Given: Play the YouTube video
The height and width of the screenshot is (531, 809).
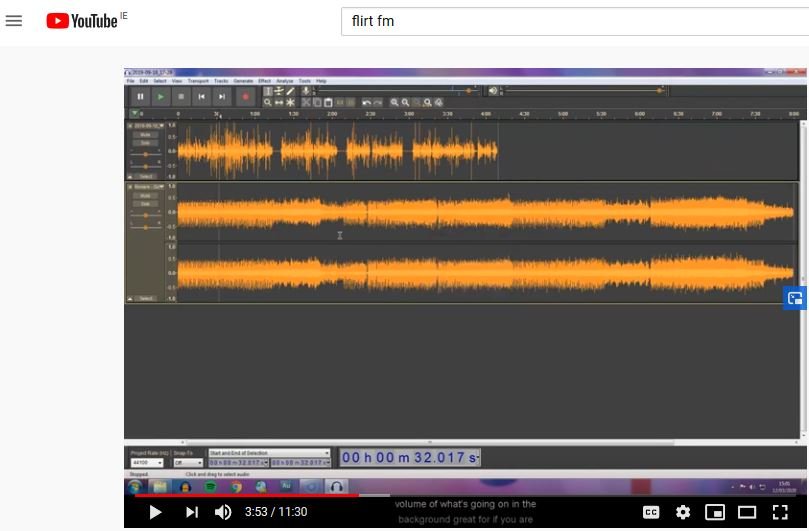Looking at the screenshot, I should click(155, 512).
